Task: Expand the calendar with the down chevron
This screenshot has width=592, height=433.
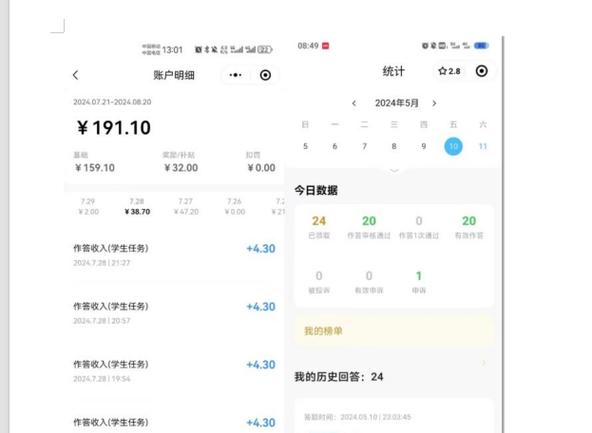Action: (x=394, y=171)
